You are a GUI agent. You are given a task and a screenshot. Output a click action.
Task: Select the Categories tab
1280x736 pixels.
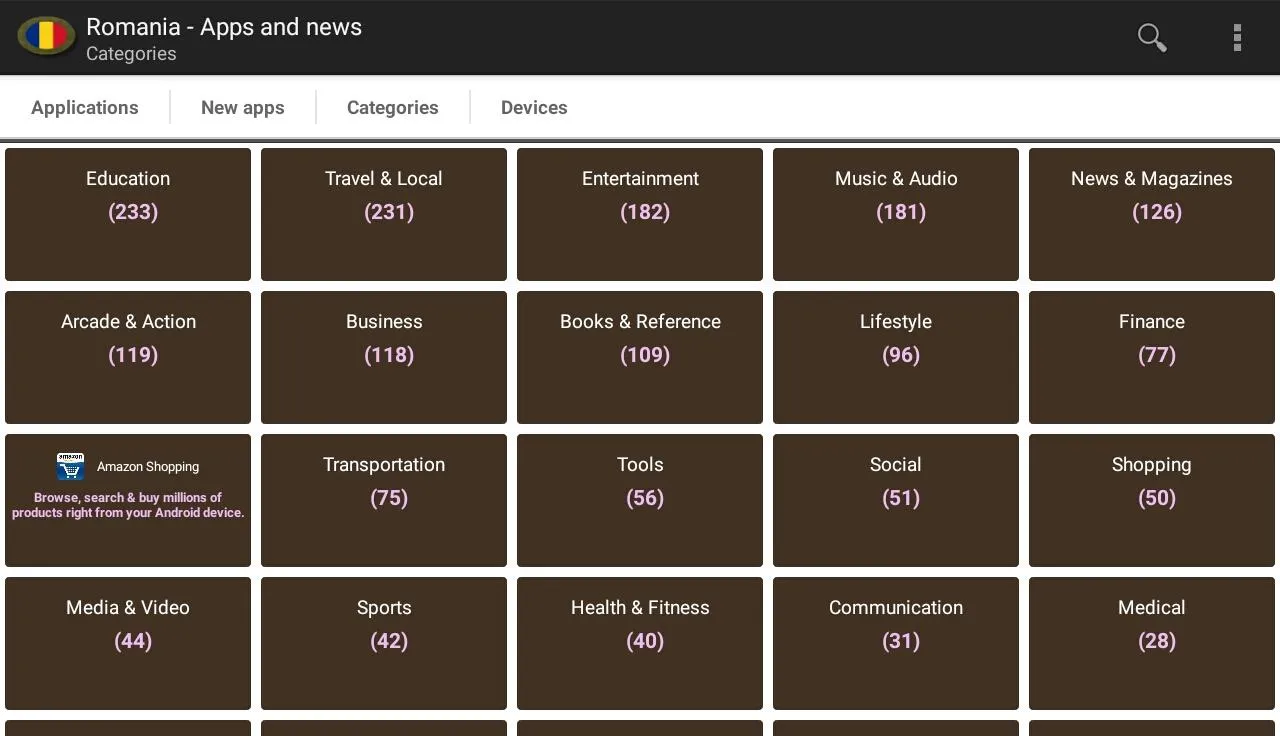[x=393, y=108]
